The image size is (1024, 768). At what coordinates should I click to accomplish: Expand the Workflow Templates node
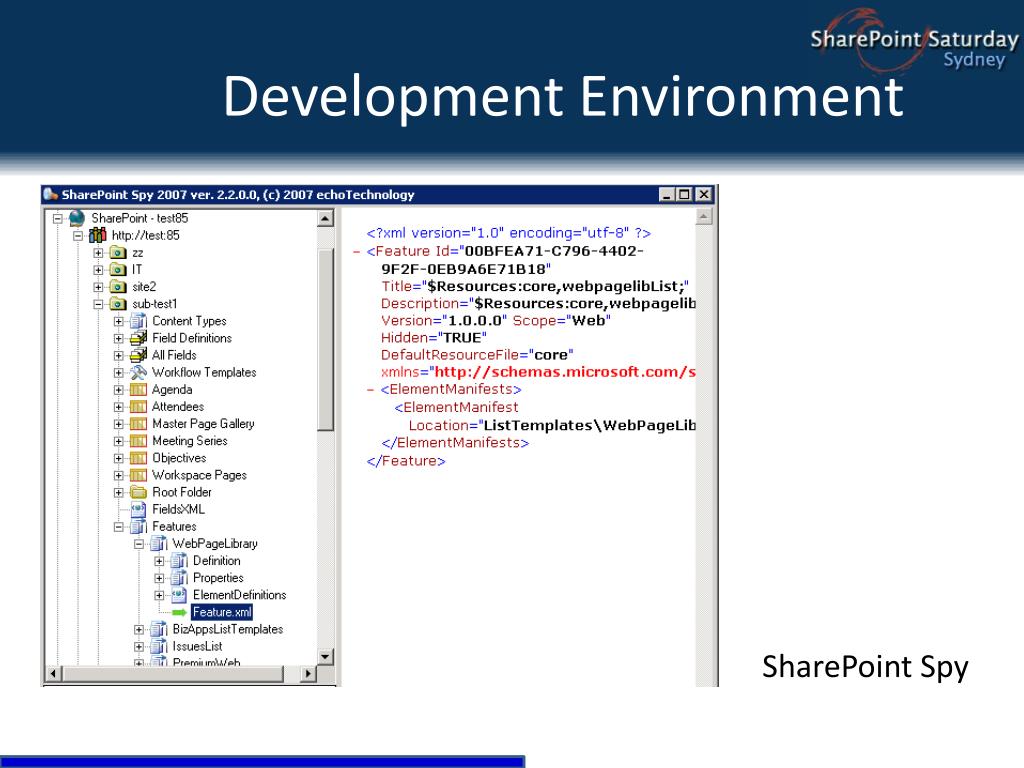pos(118,373)
